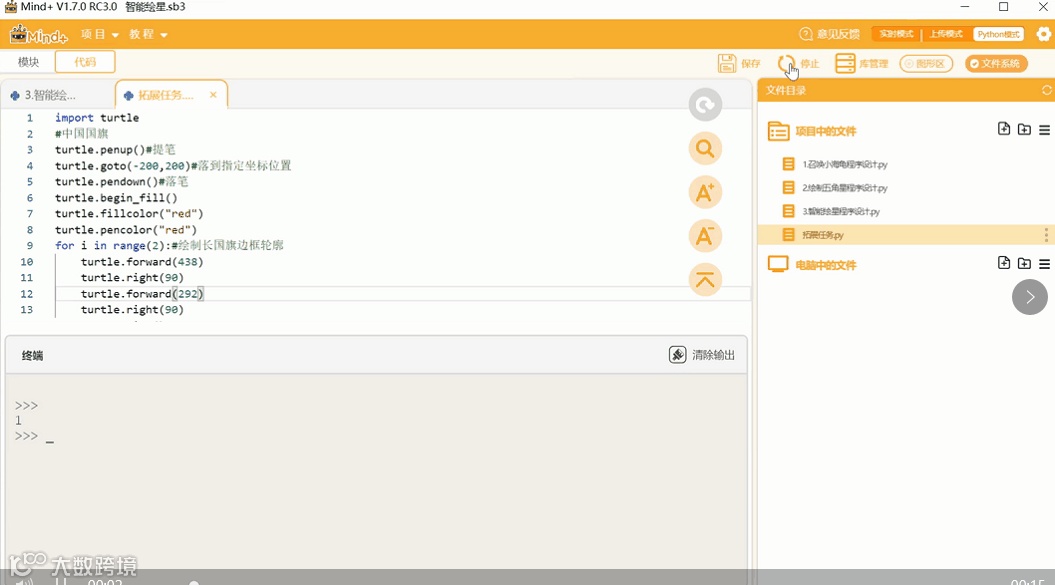Decrease editor font size with A-

705,236
